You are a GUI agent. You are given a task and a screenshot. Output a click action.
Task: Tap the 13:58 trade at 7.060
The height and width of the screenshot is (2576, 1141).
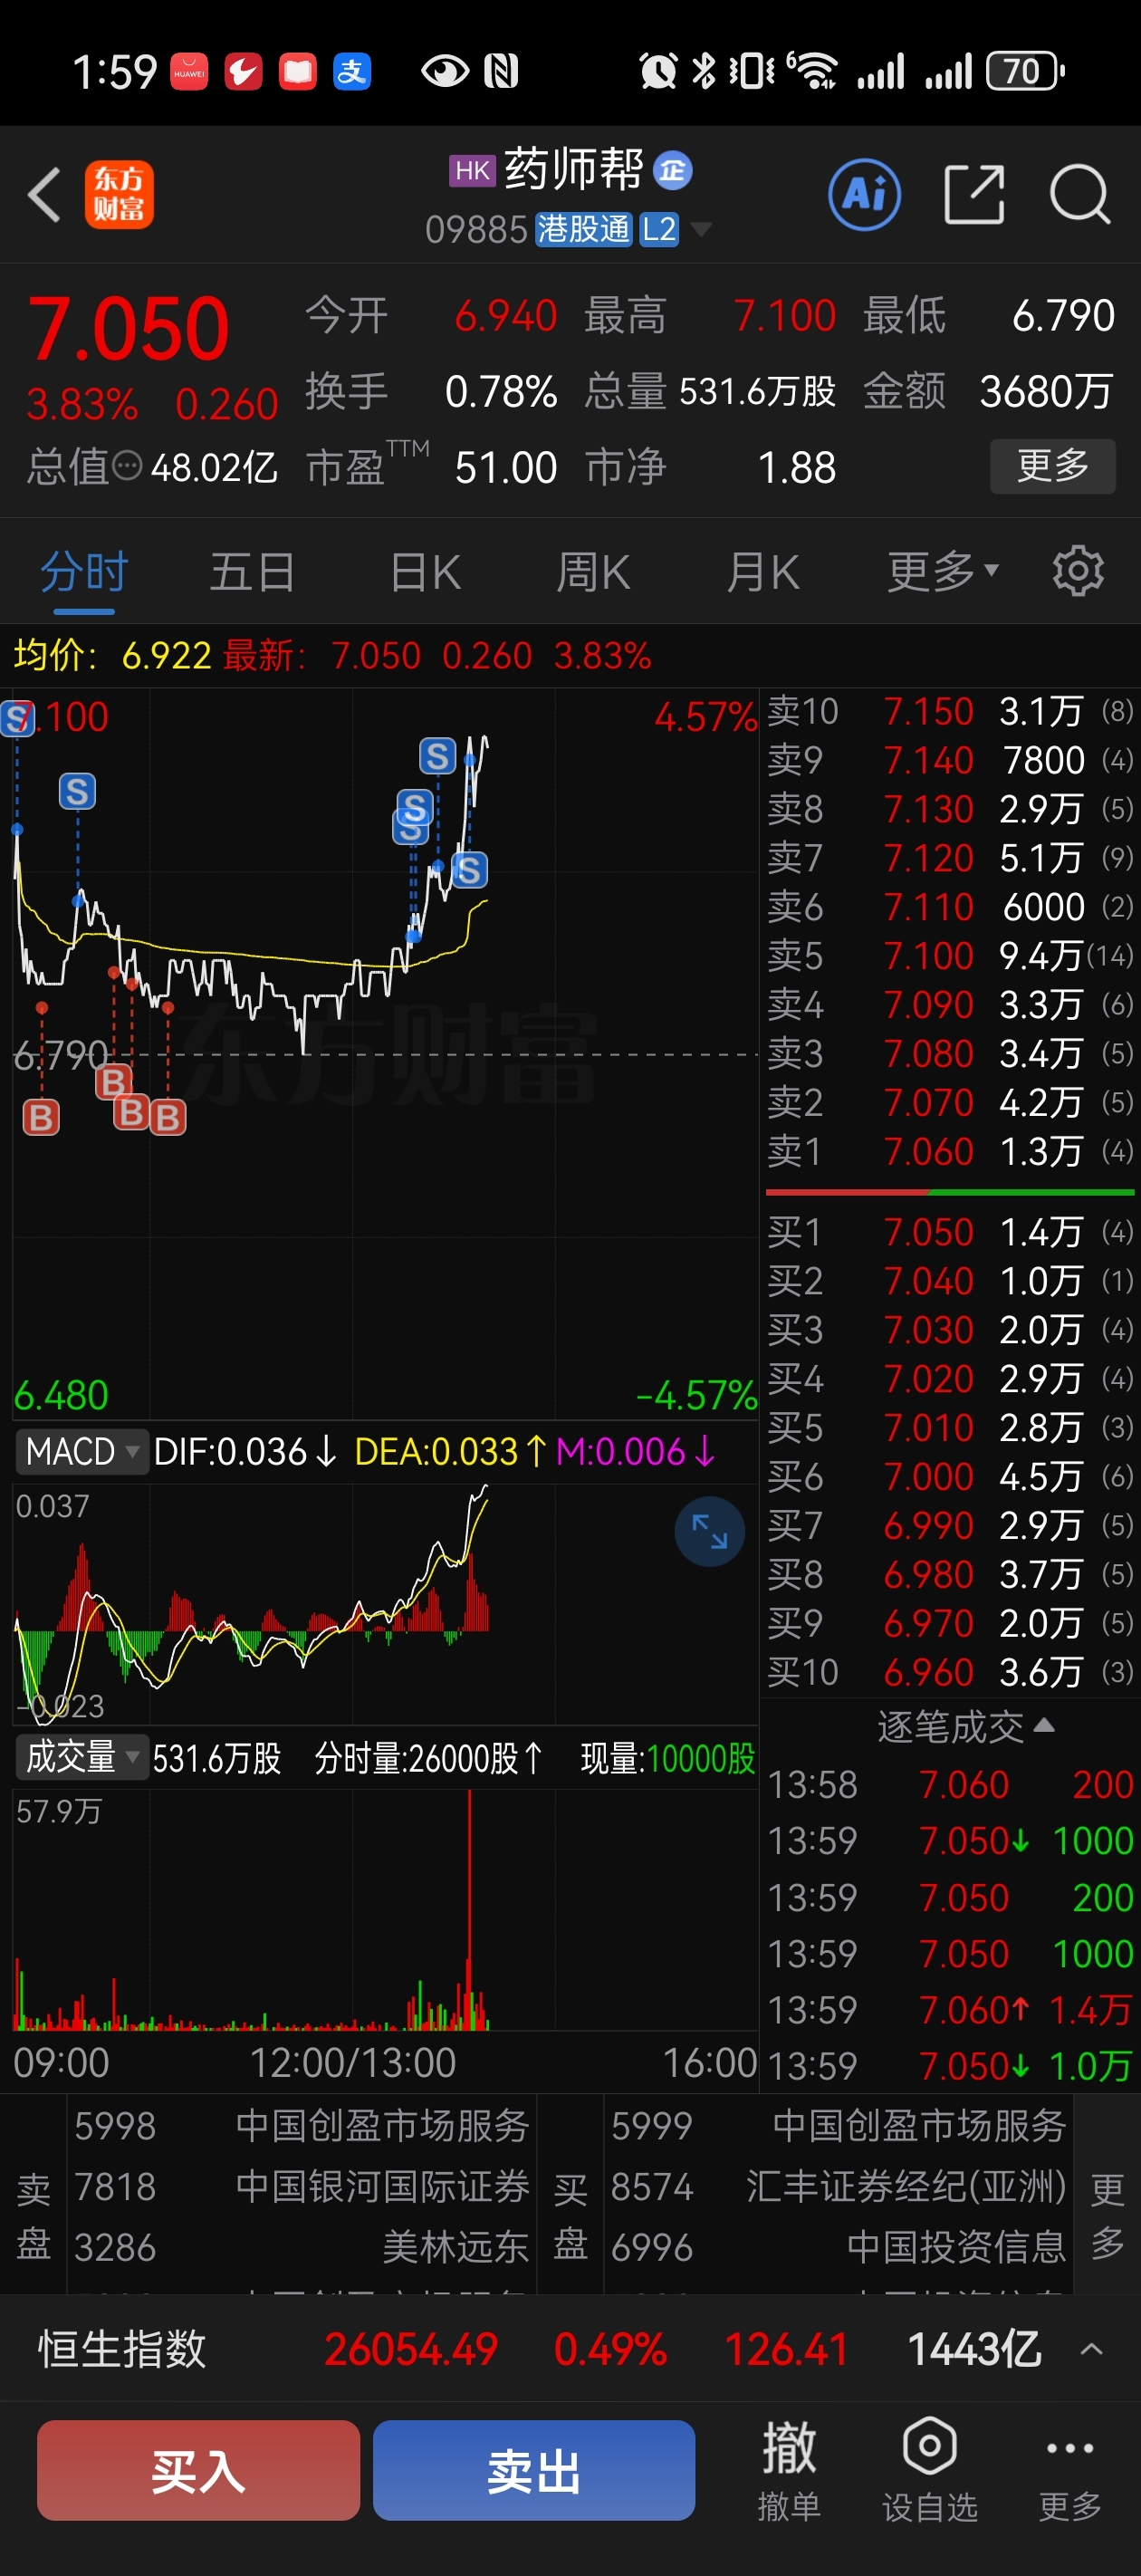coord(950,1785)
